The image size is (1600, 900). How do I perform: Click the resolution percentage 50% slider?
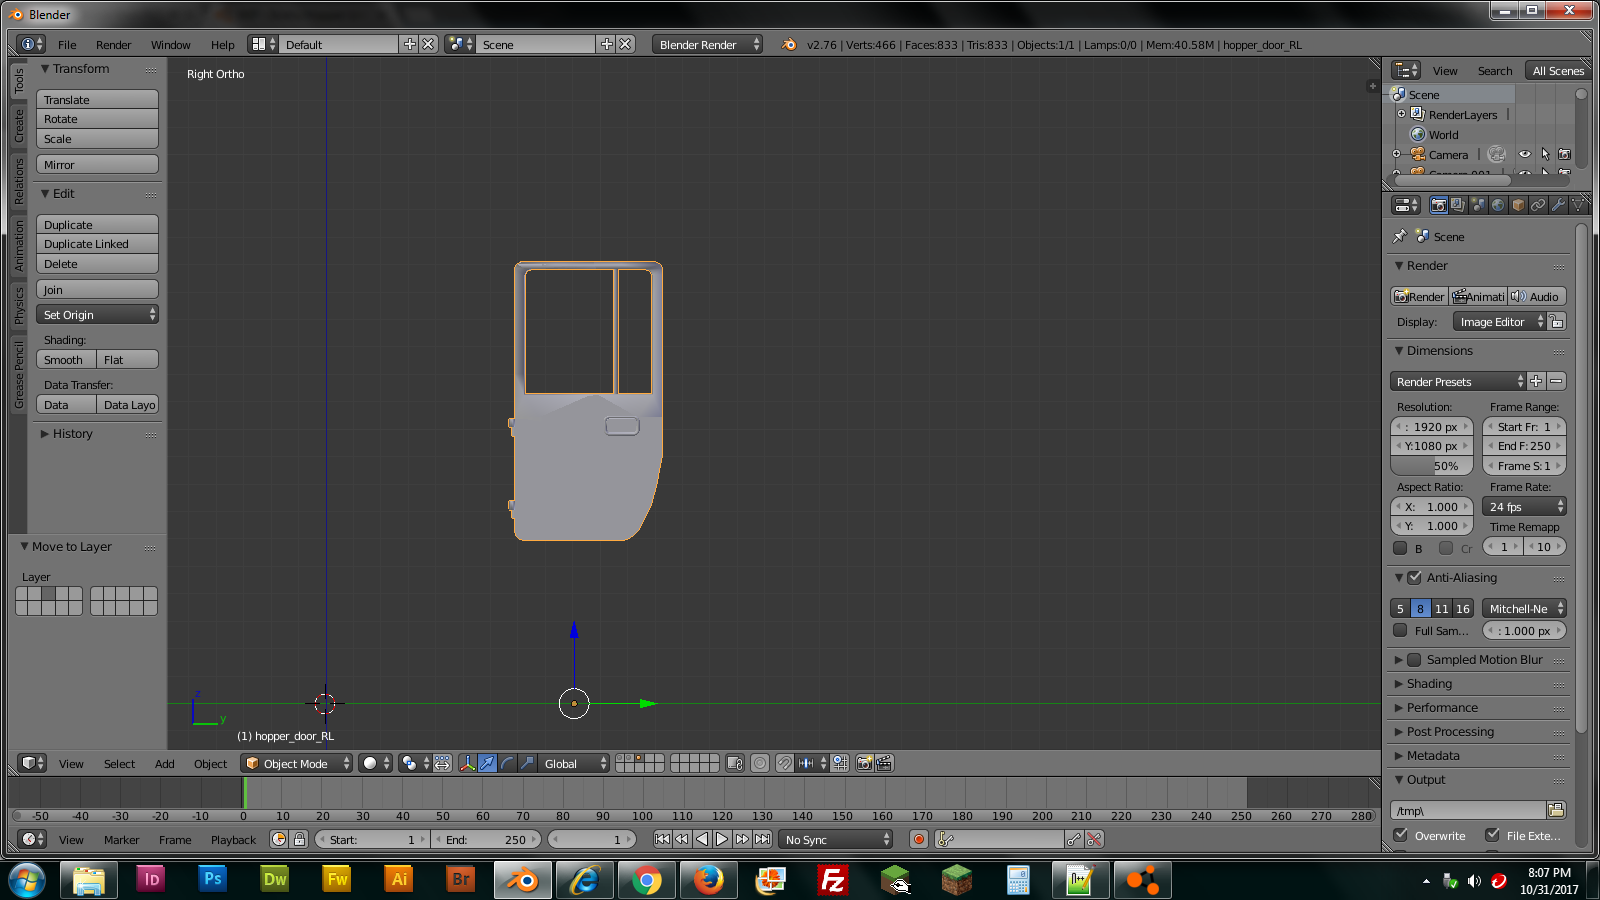[x=1431, y=466]
